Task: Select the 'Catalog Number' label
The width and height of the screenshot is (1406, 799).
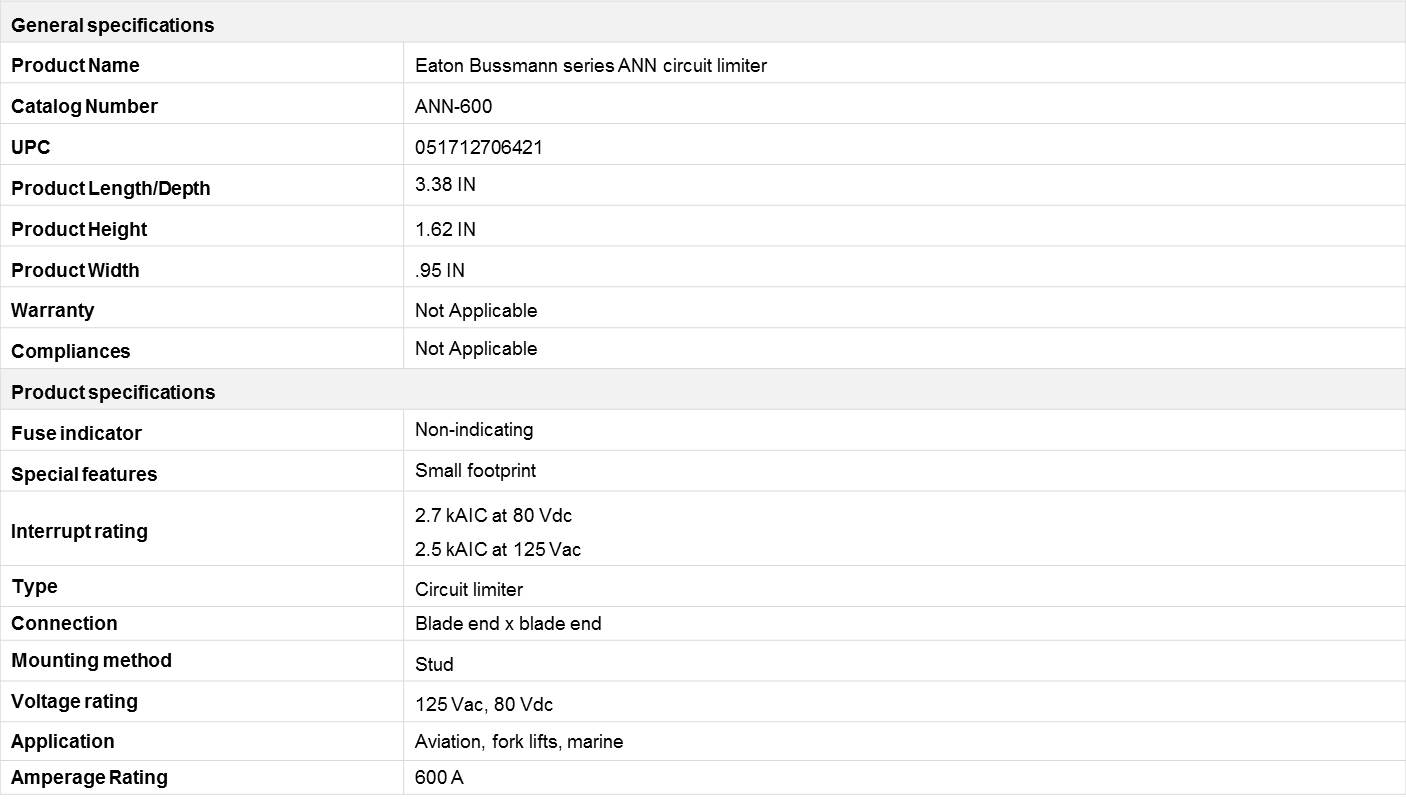Action: (84, 107)
